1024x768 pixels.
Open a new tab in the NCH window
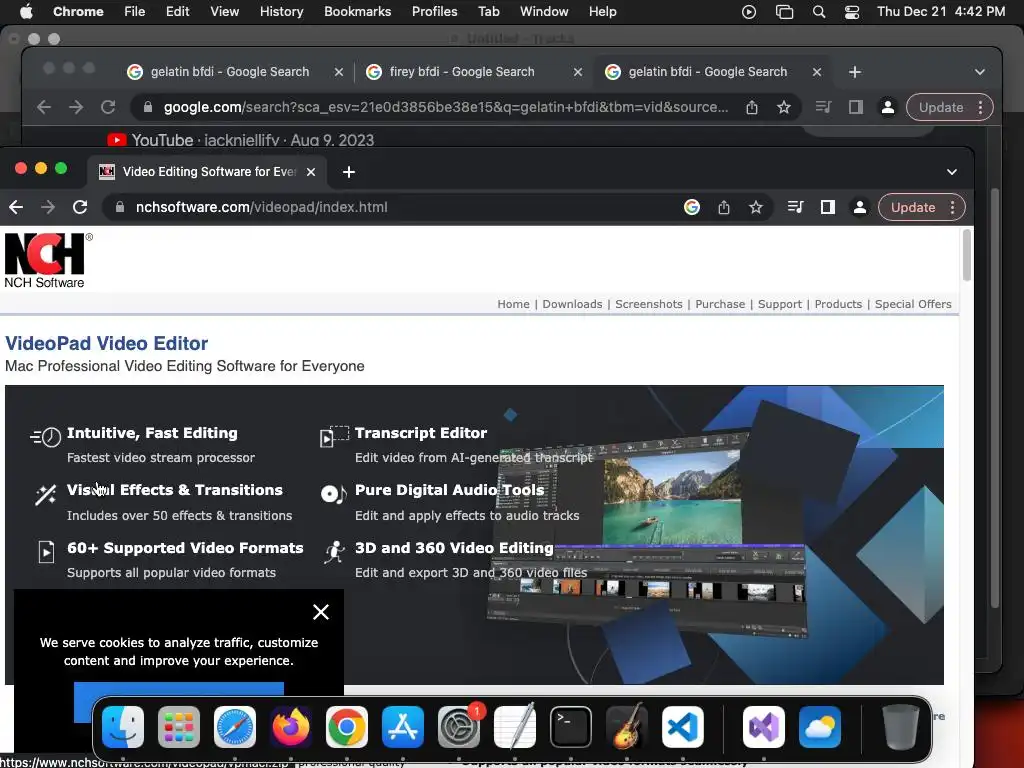point(349,172)
